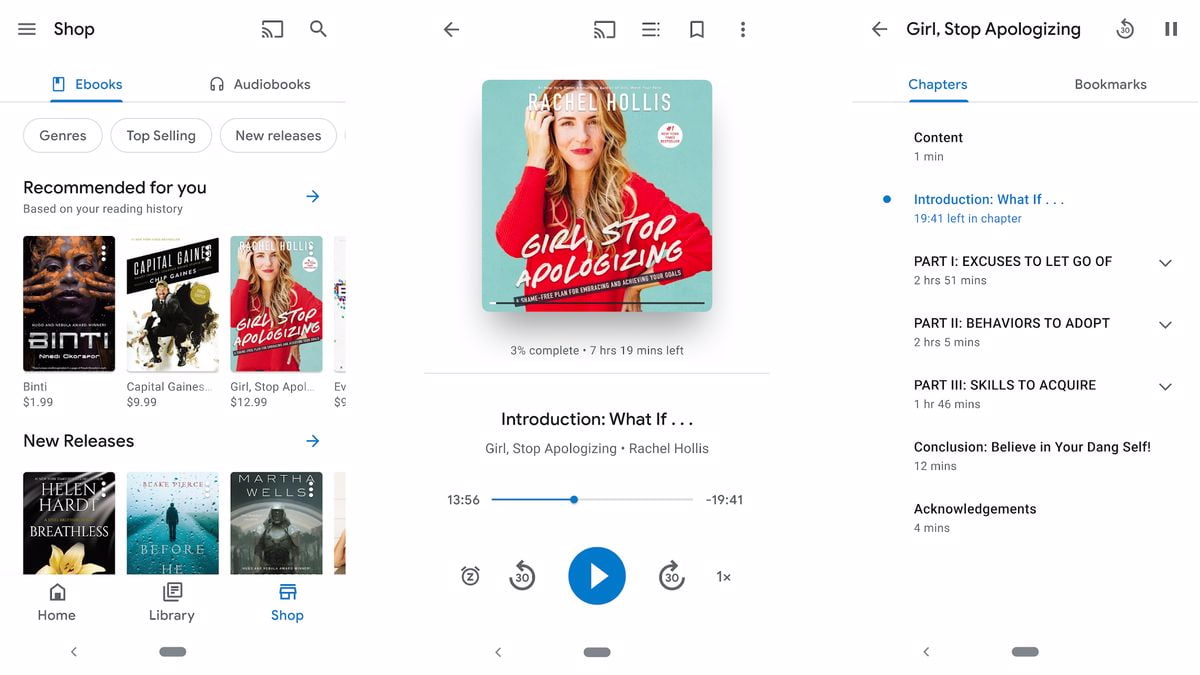Open search in the Shop
Image resolution: width=1200 pixels, height=675 pixels.
[318, 28]
